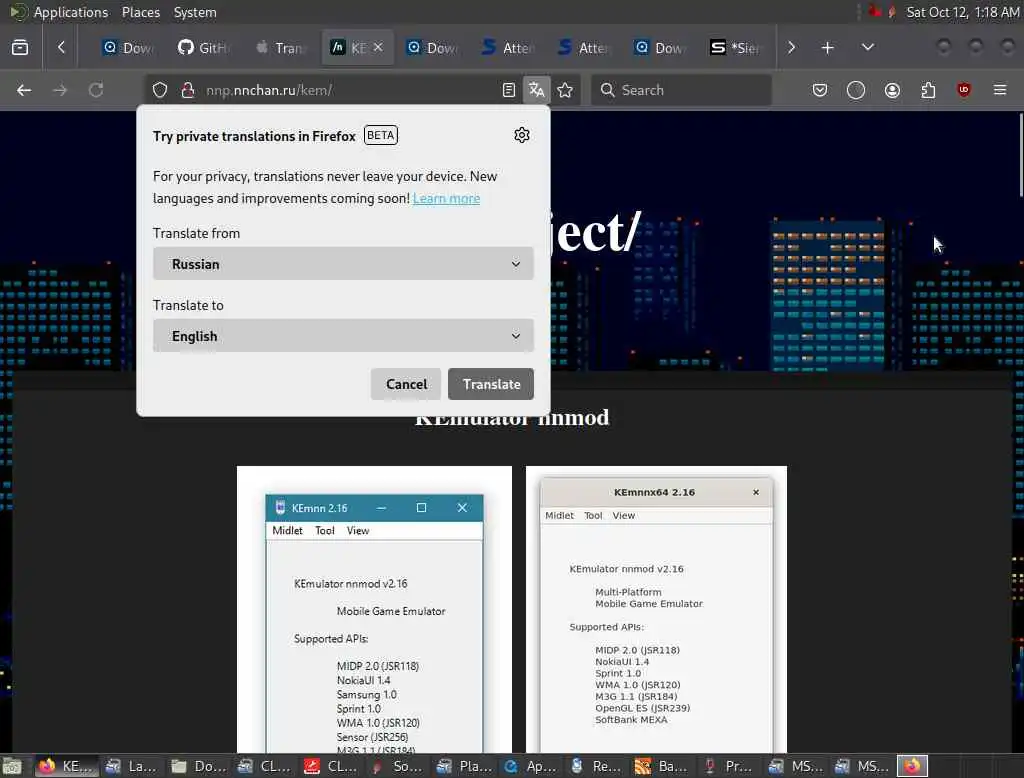Open translation settings gear icon

[x=521, y=135]
